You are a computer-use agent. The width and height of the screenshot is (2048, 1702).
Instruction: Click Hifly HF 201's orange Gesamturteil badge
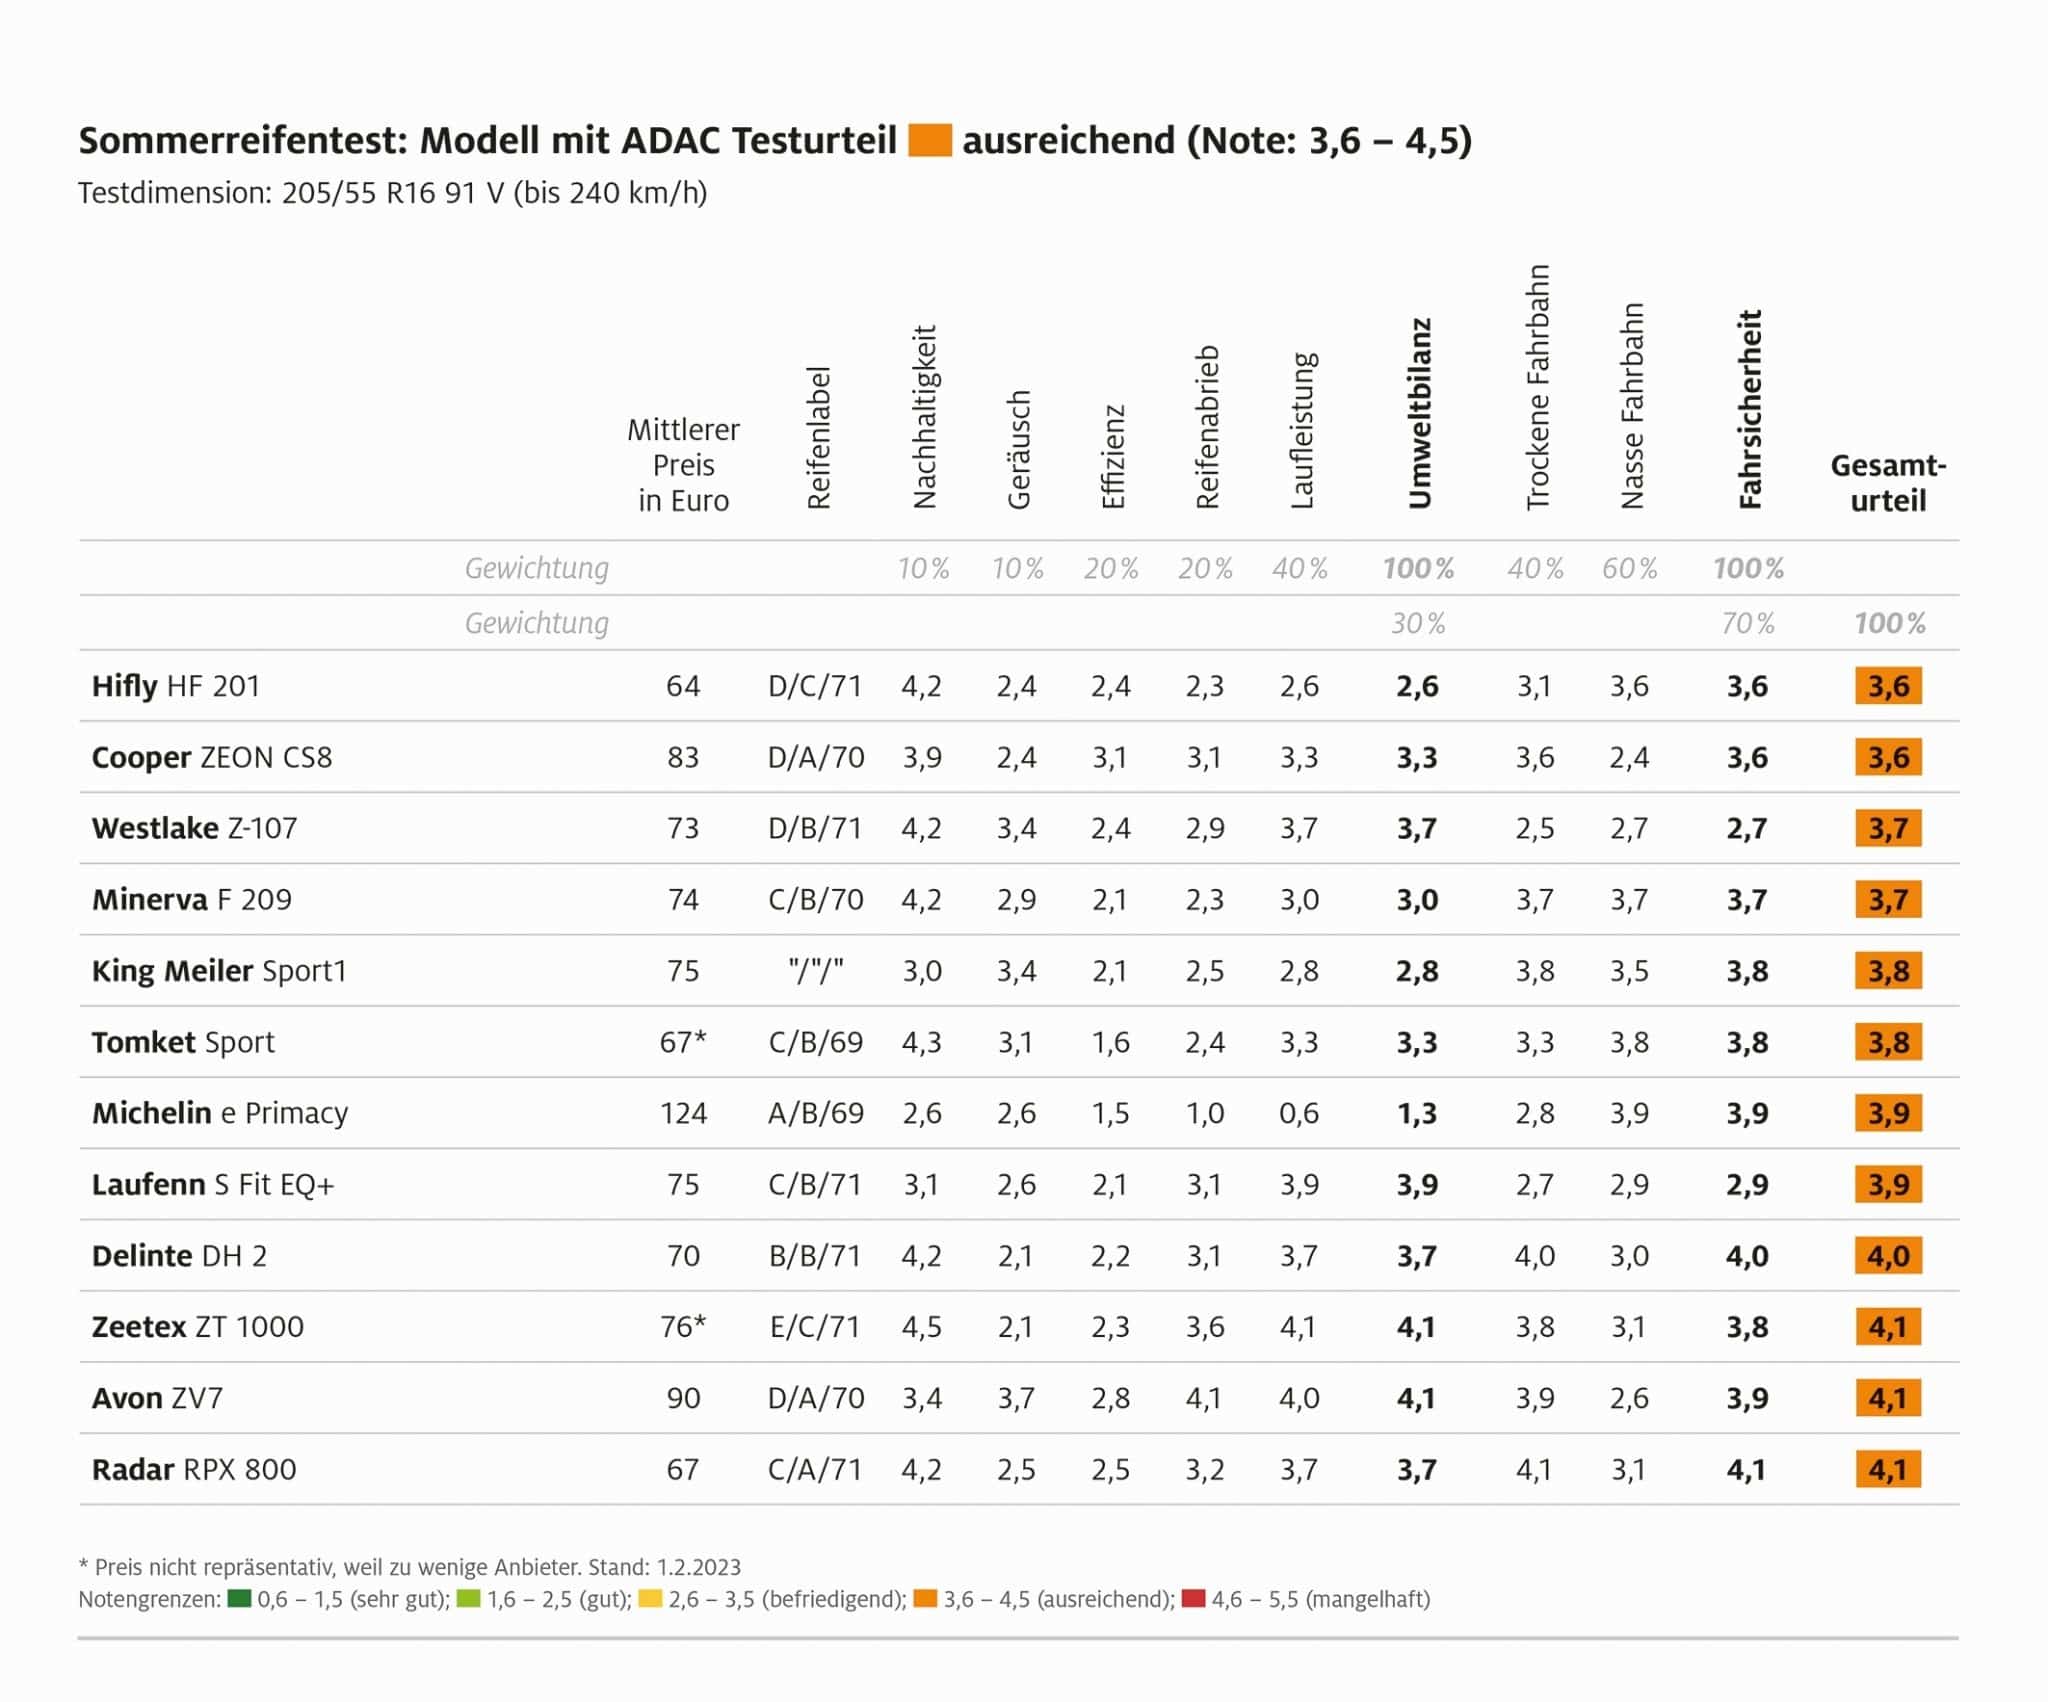(x=1888, y=686)
